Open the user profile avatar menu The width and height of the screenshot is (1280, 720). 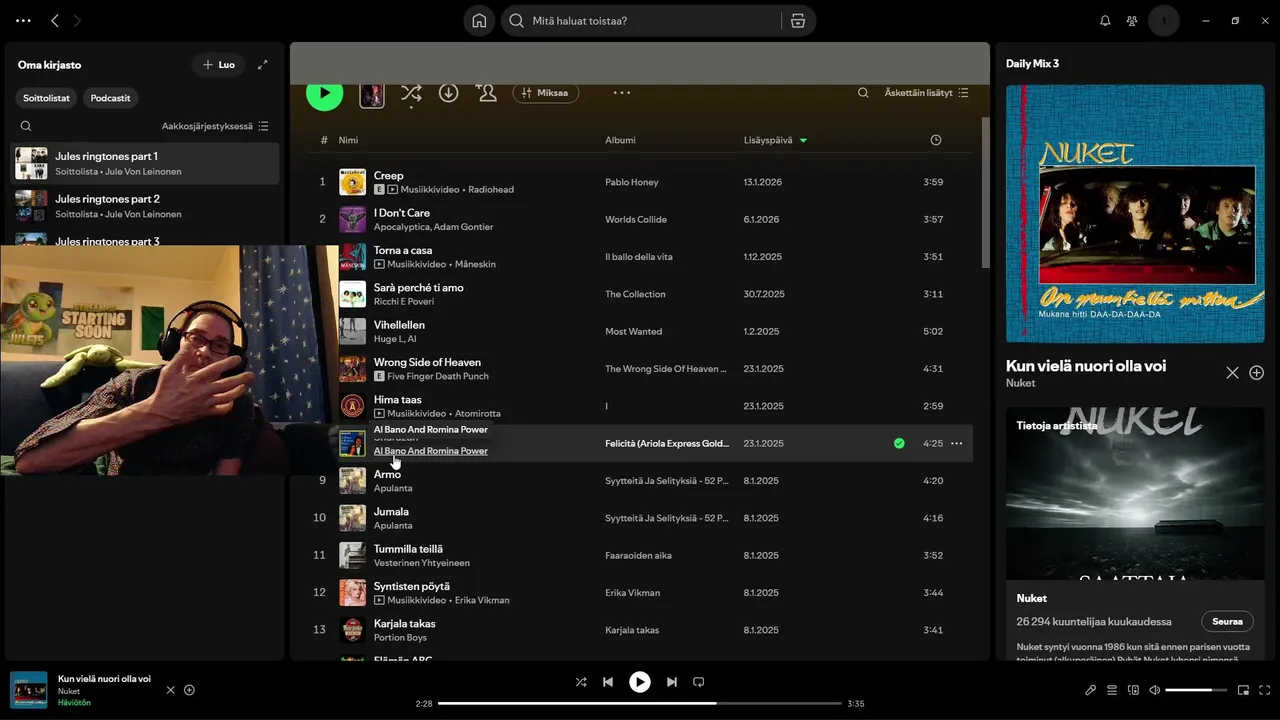1164,21
